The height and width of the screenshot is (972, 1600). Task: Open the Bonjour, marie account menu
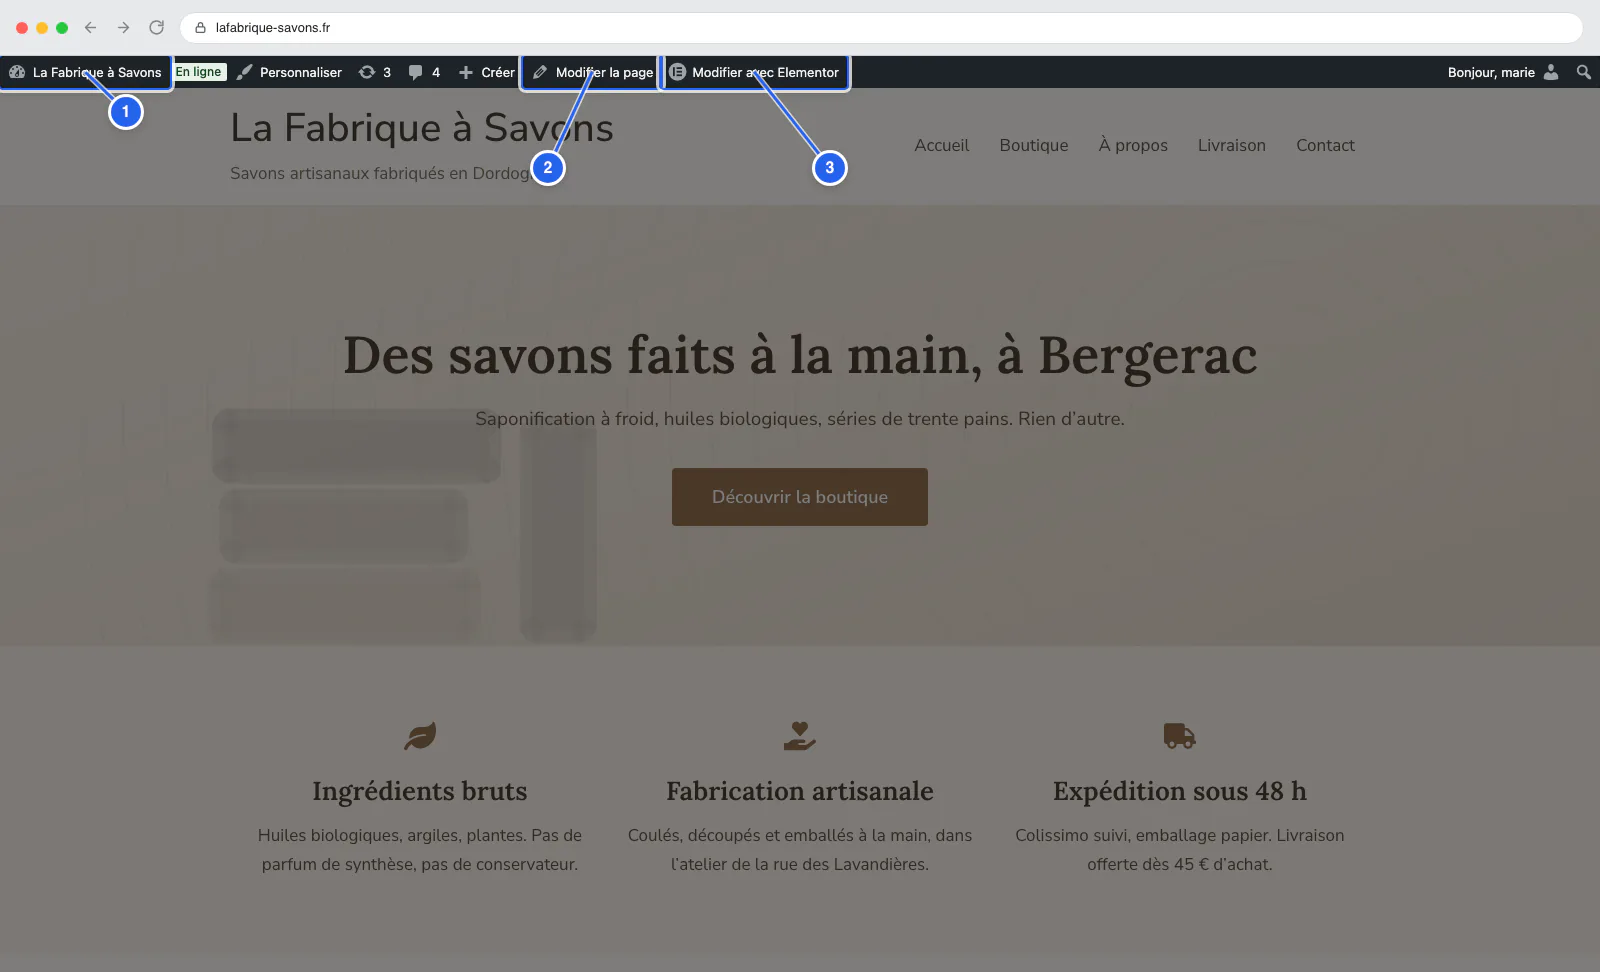[x=1503, y=72]
